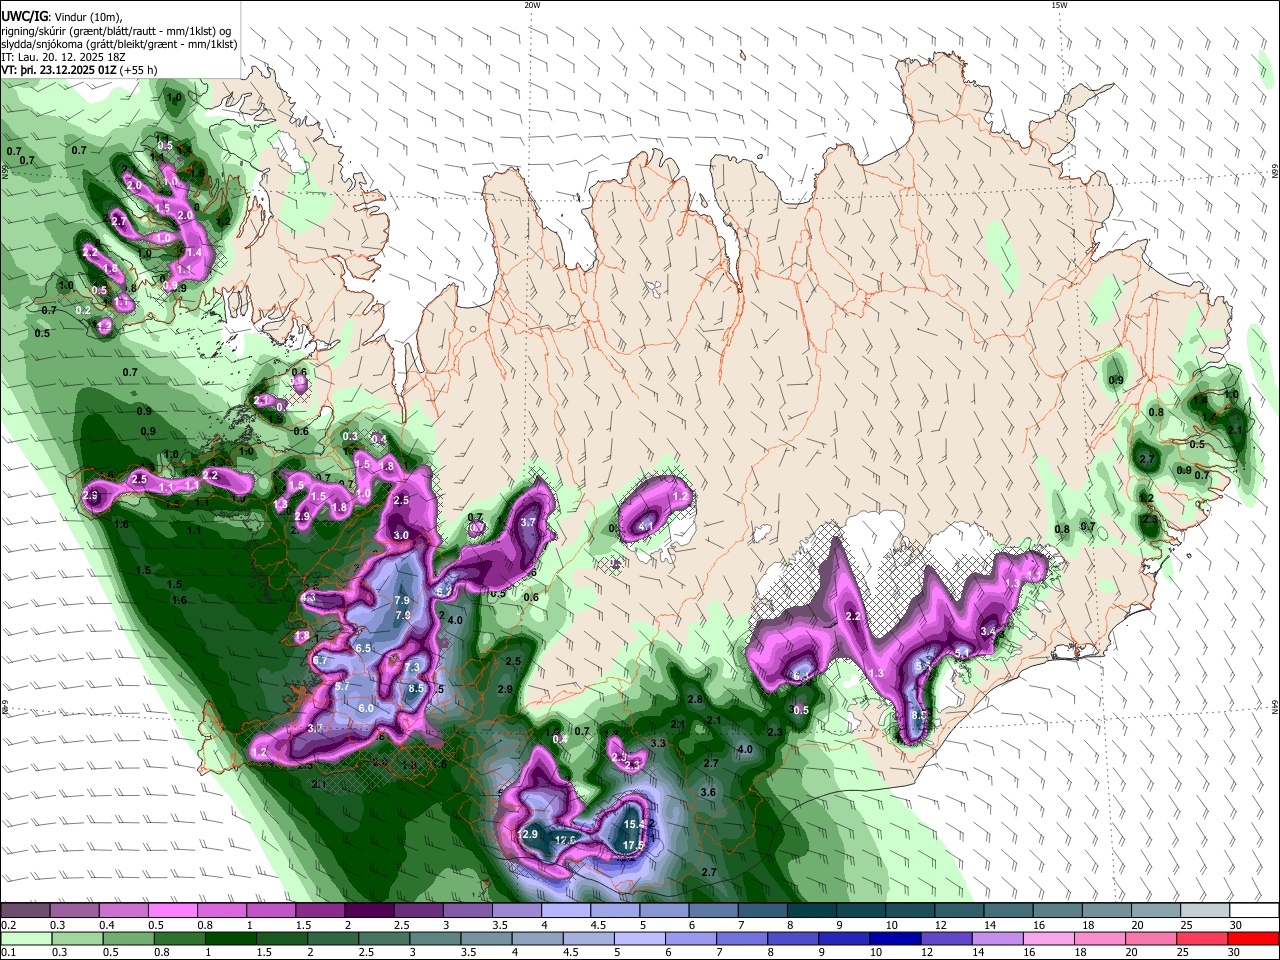Click the rigning/skúrir legend description line
This screenshot has height=960, width=1280.
click(x=116, y=31)
